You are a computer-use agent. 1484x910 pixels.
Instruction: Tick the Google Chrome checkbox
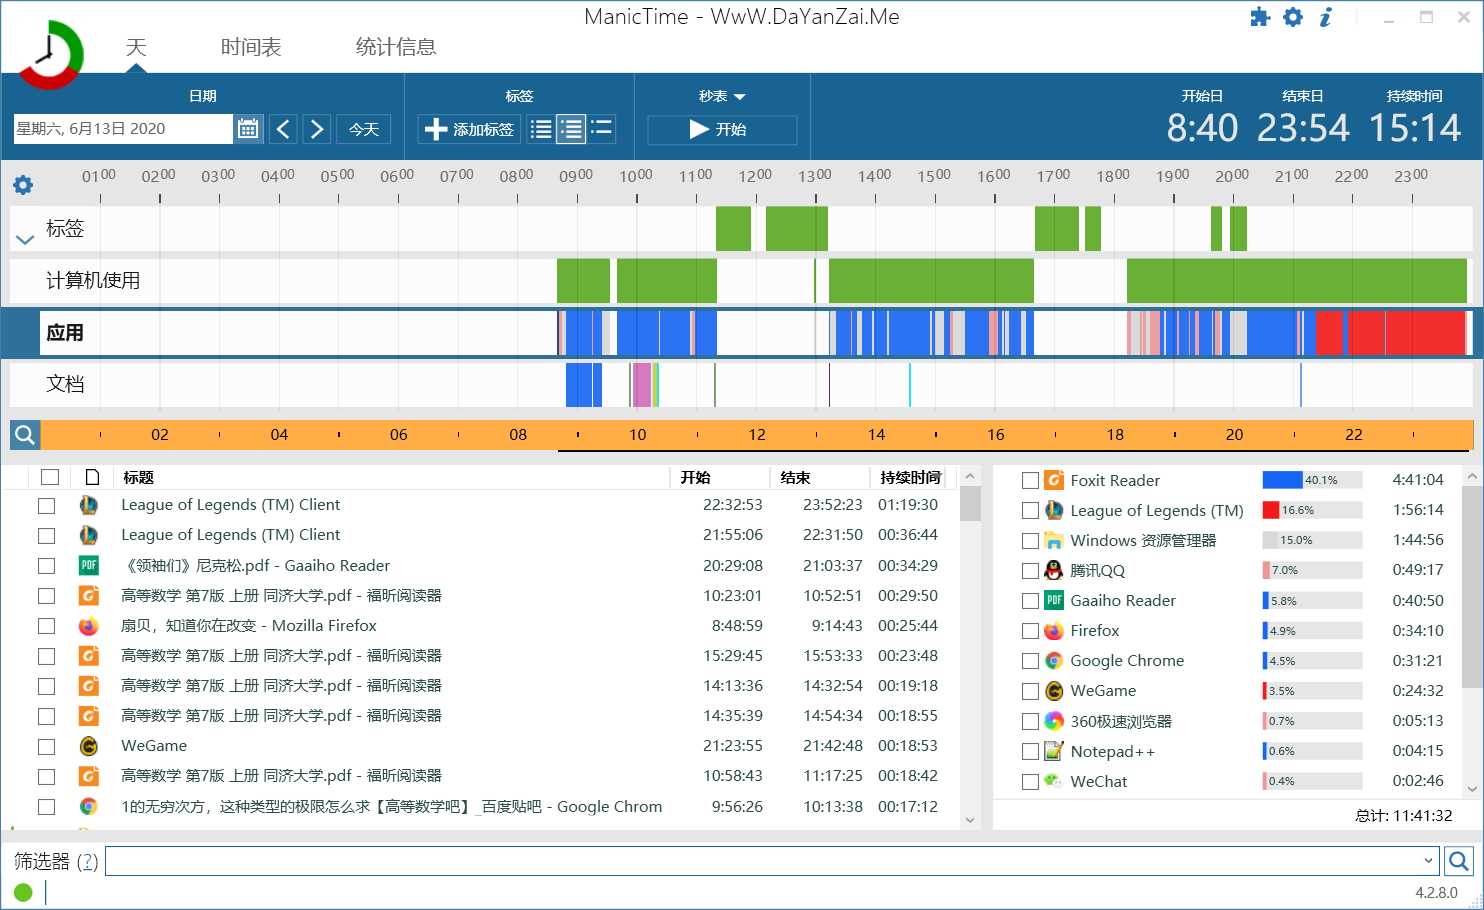[x=1030, y=661]
